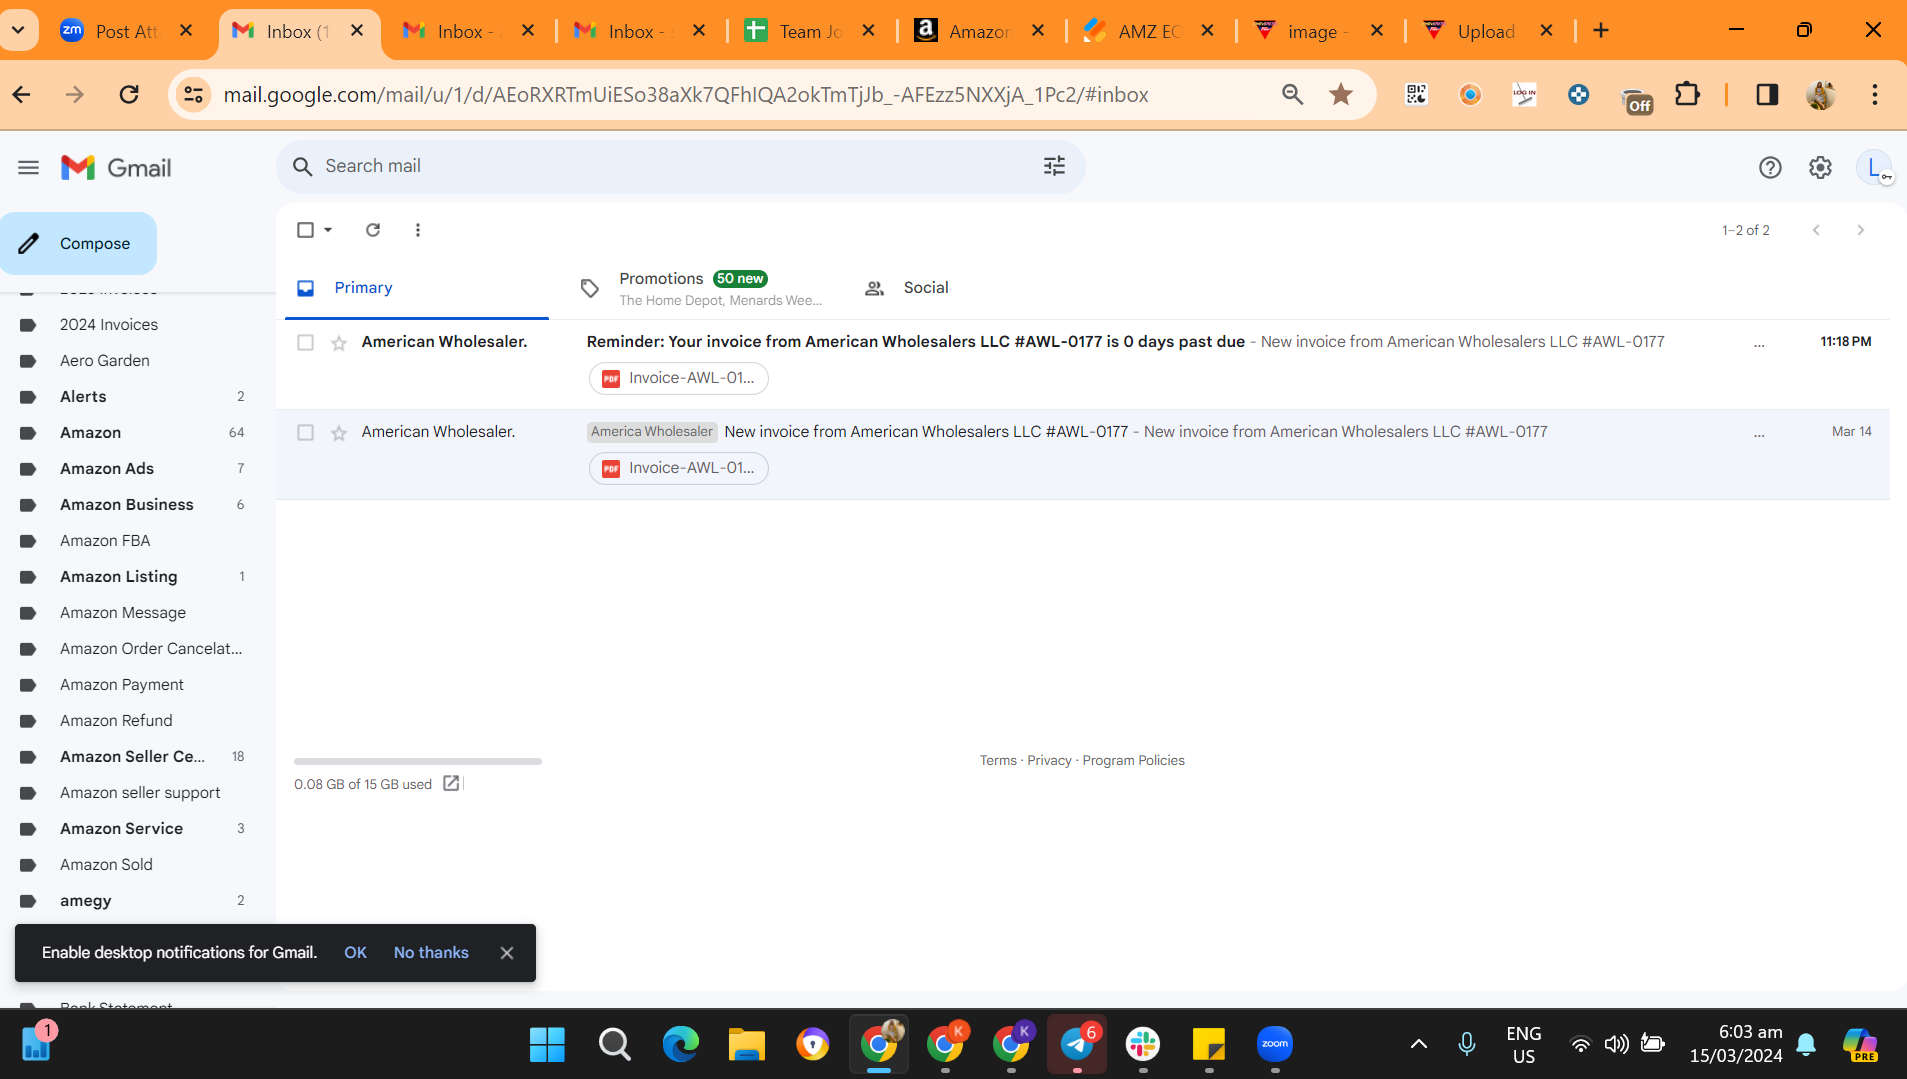Open the Privacy link
Screen dimensions: 1907x1079
tap(1049, 761)
